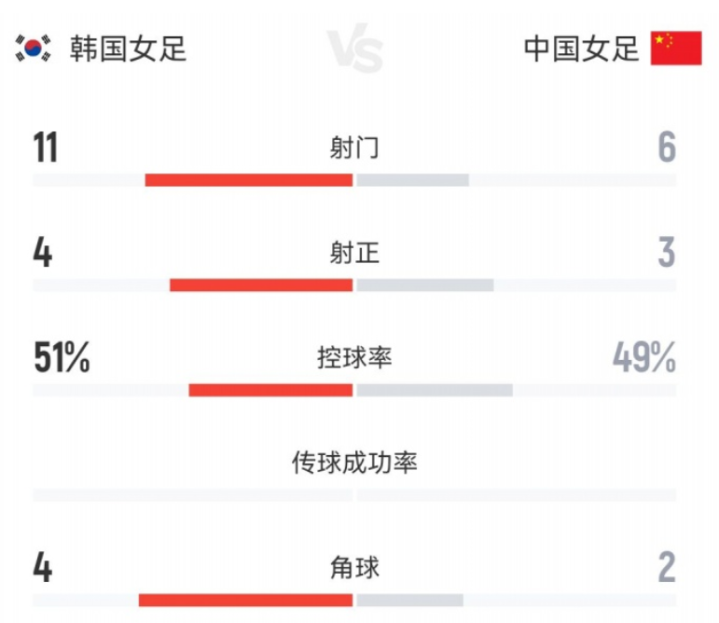Click the 射门 stat label
This screenshot has width=719, height=623.
pyautogui.click(x=354, y=148)
